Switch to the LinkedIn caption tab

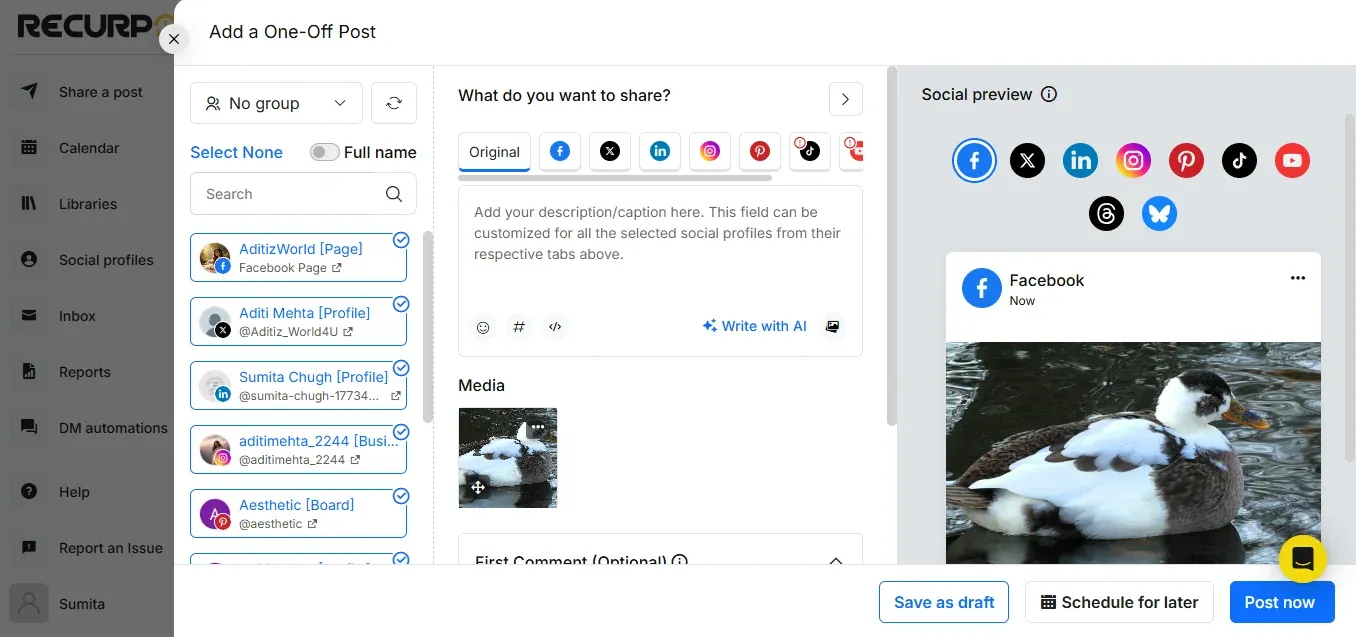[660, 151]
